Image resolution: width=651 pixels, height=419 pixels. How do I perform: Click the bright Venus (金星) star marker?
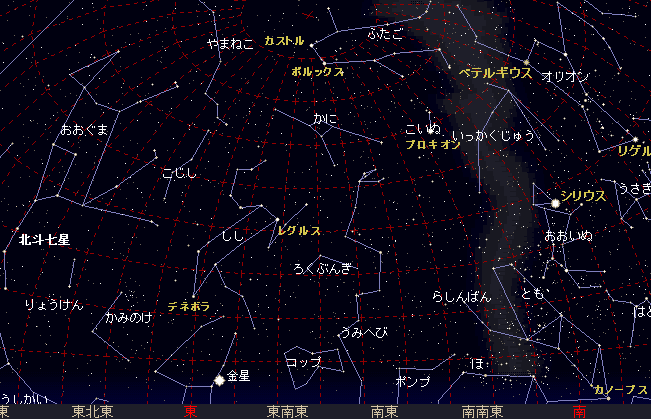(219, 380)
